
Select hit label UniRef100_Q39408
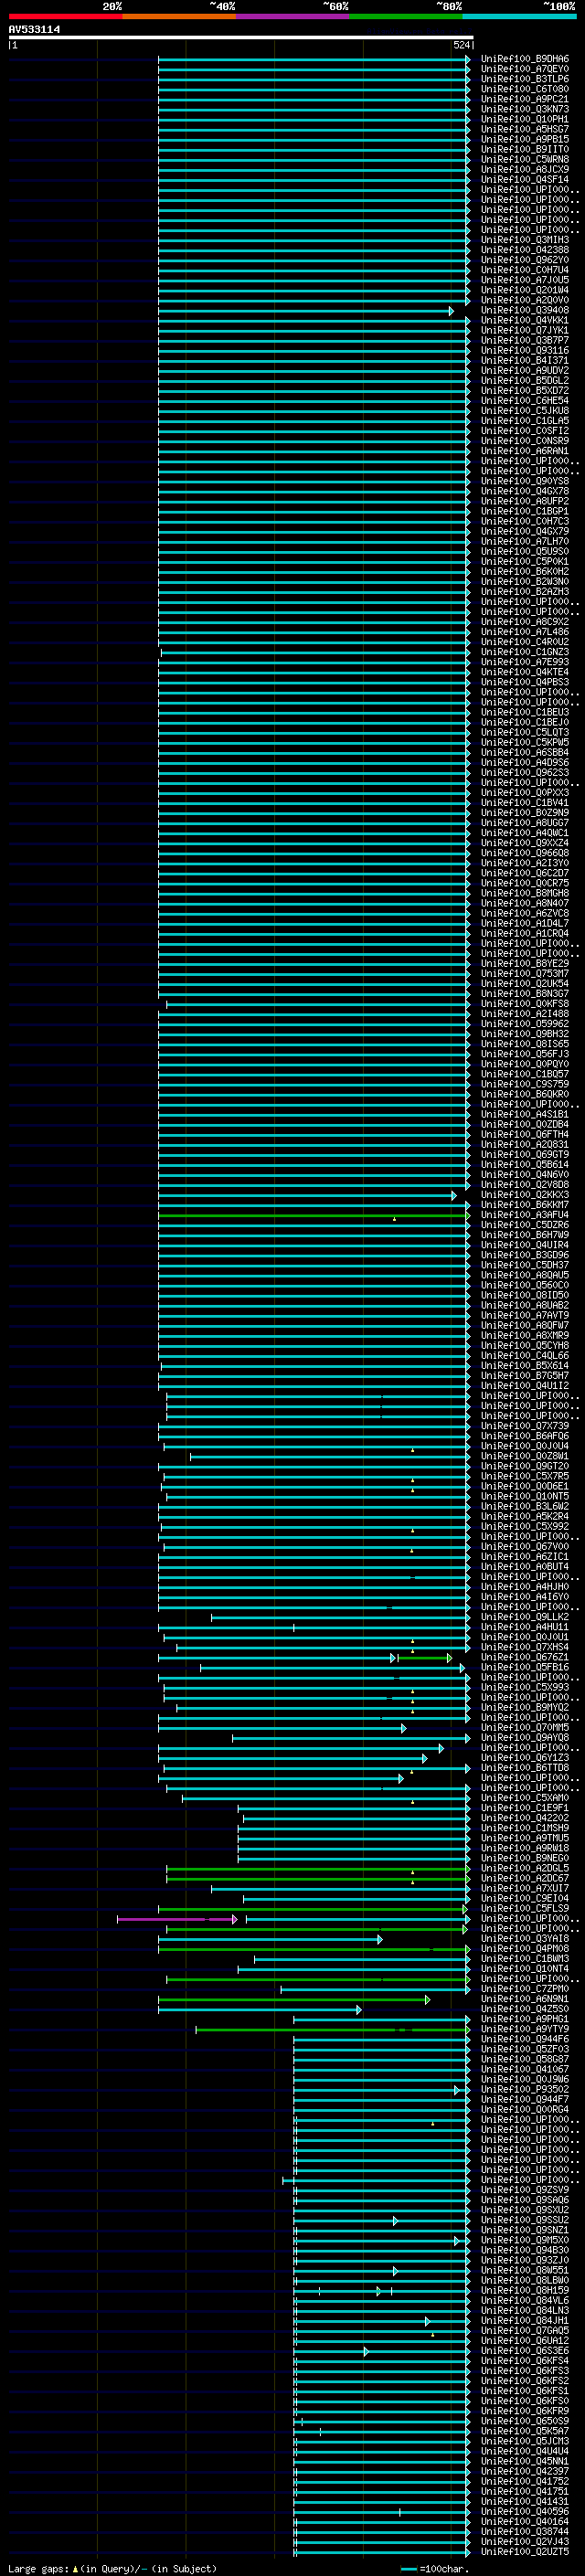525,310
